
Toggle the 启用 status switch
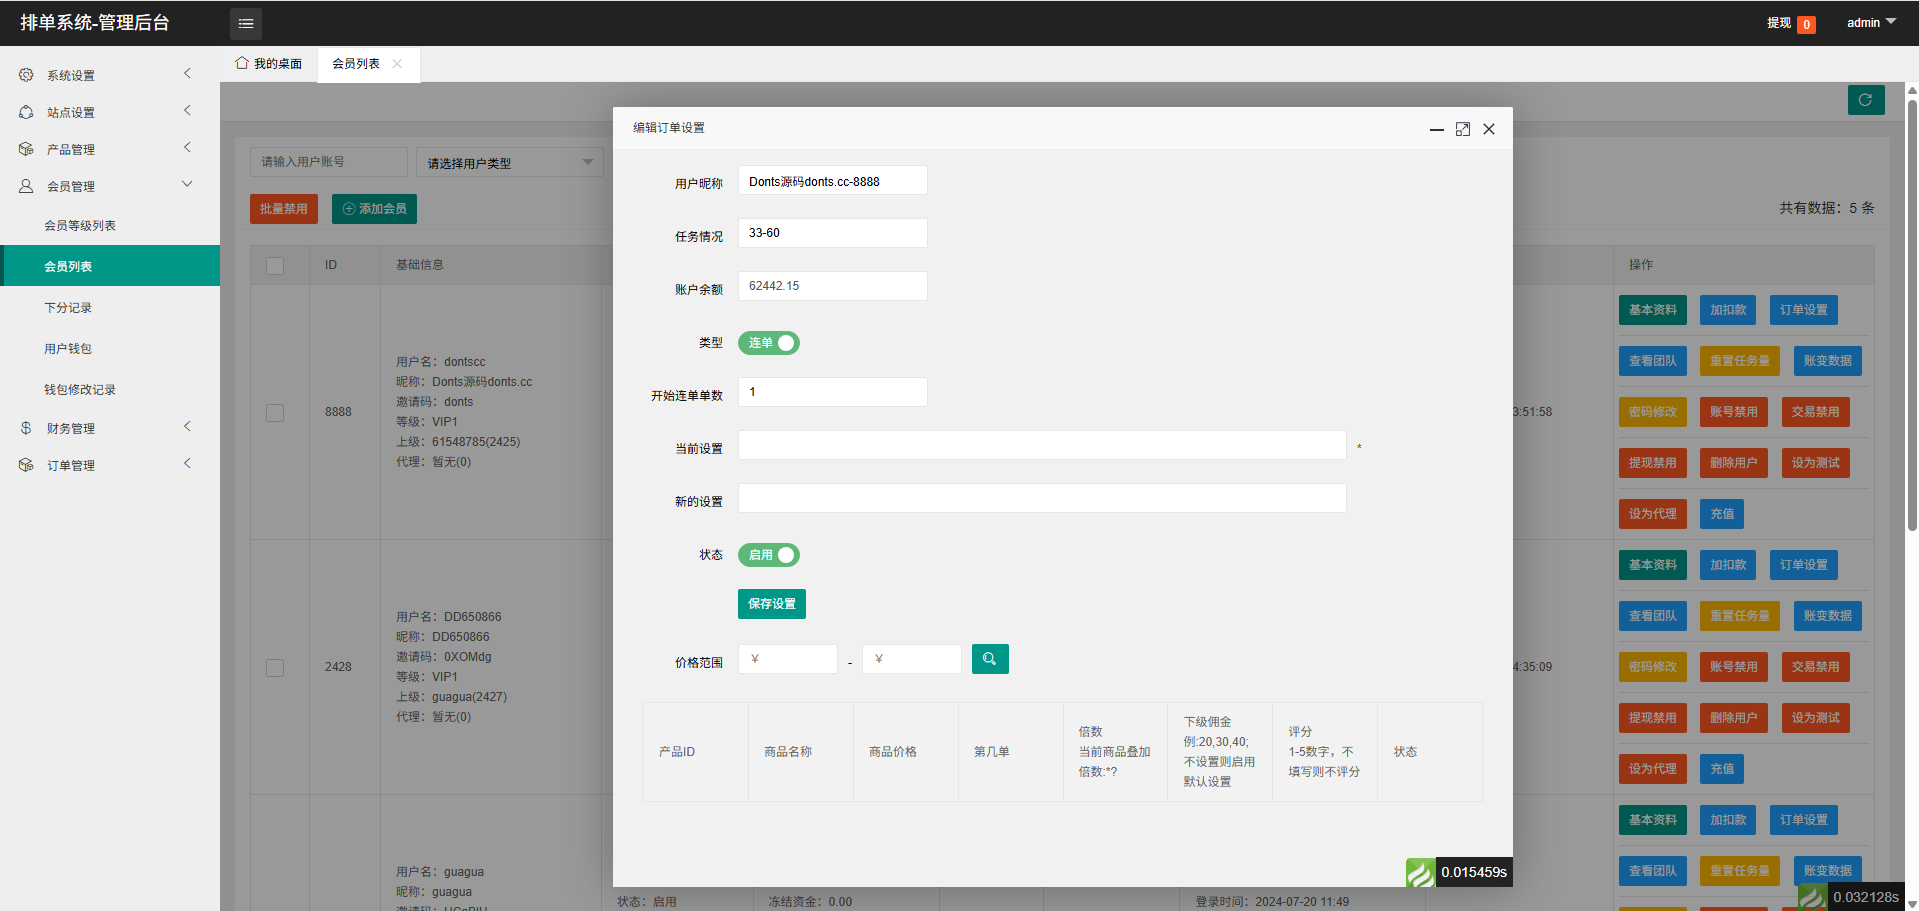coord(768,555)
